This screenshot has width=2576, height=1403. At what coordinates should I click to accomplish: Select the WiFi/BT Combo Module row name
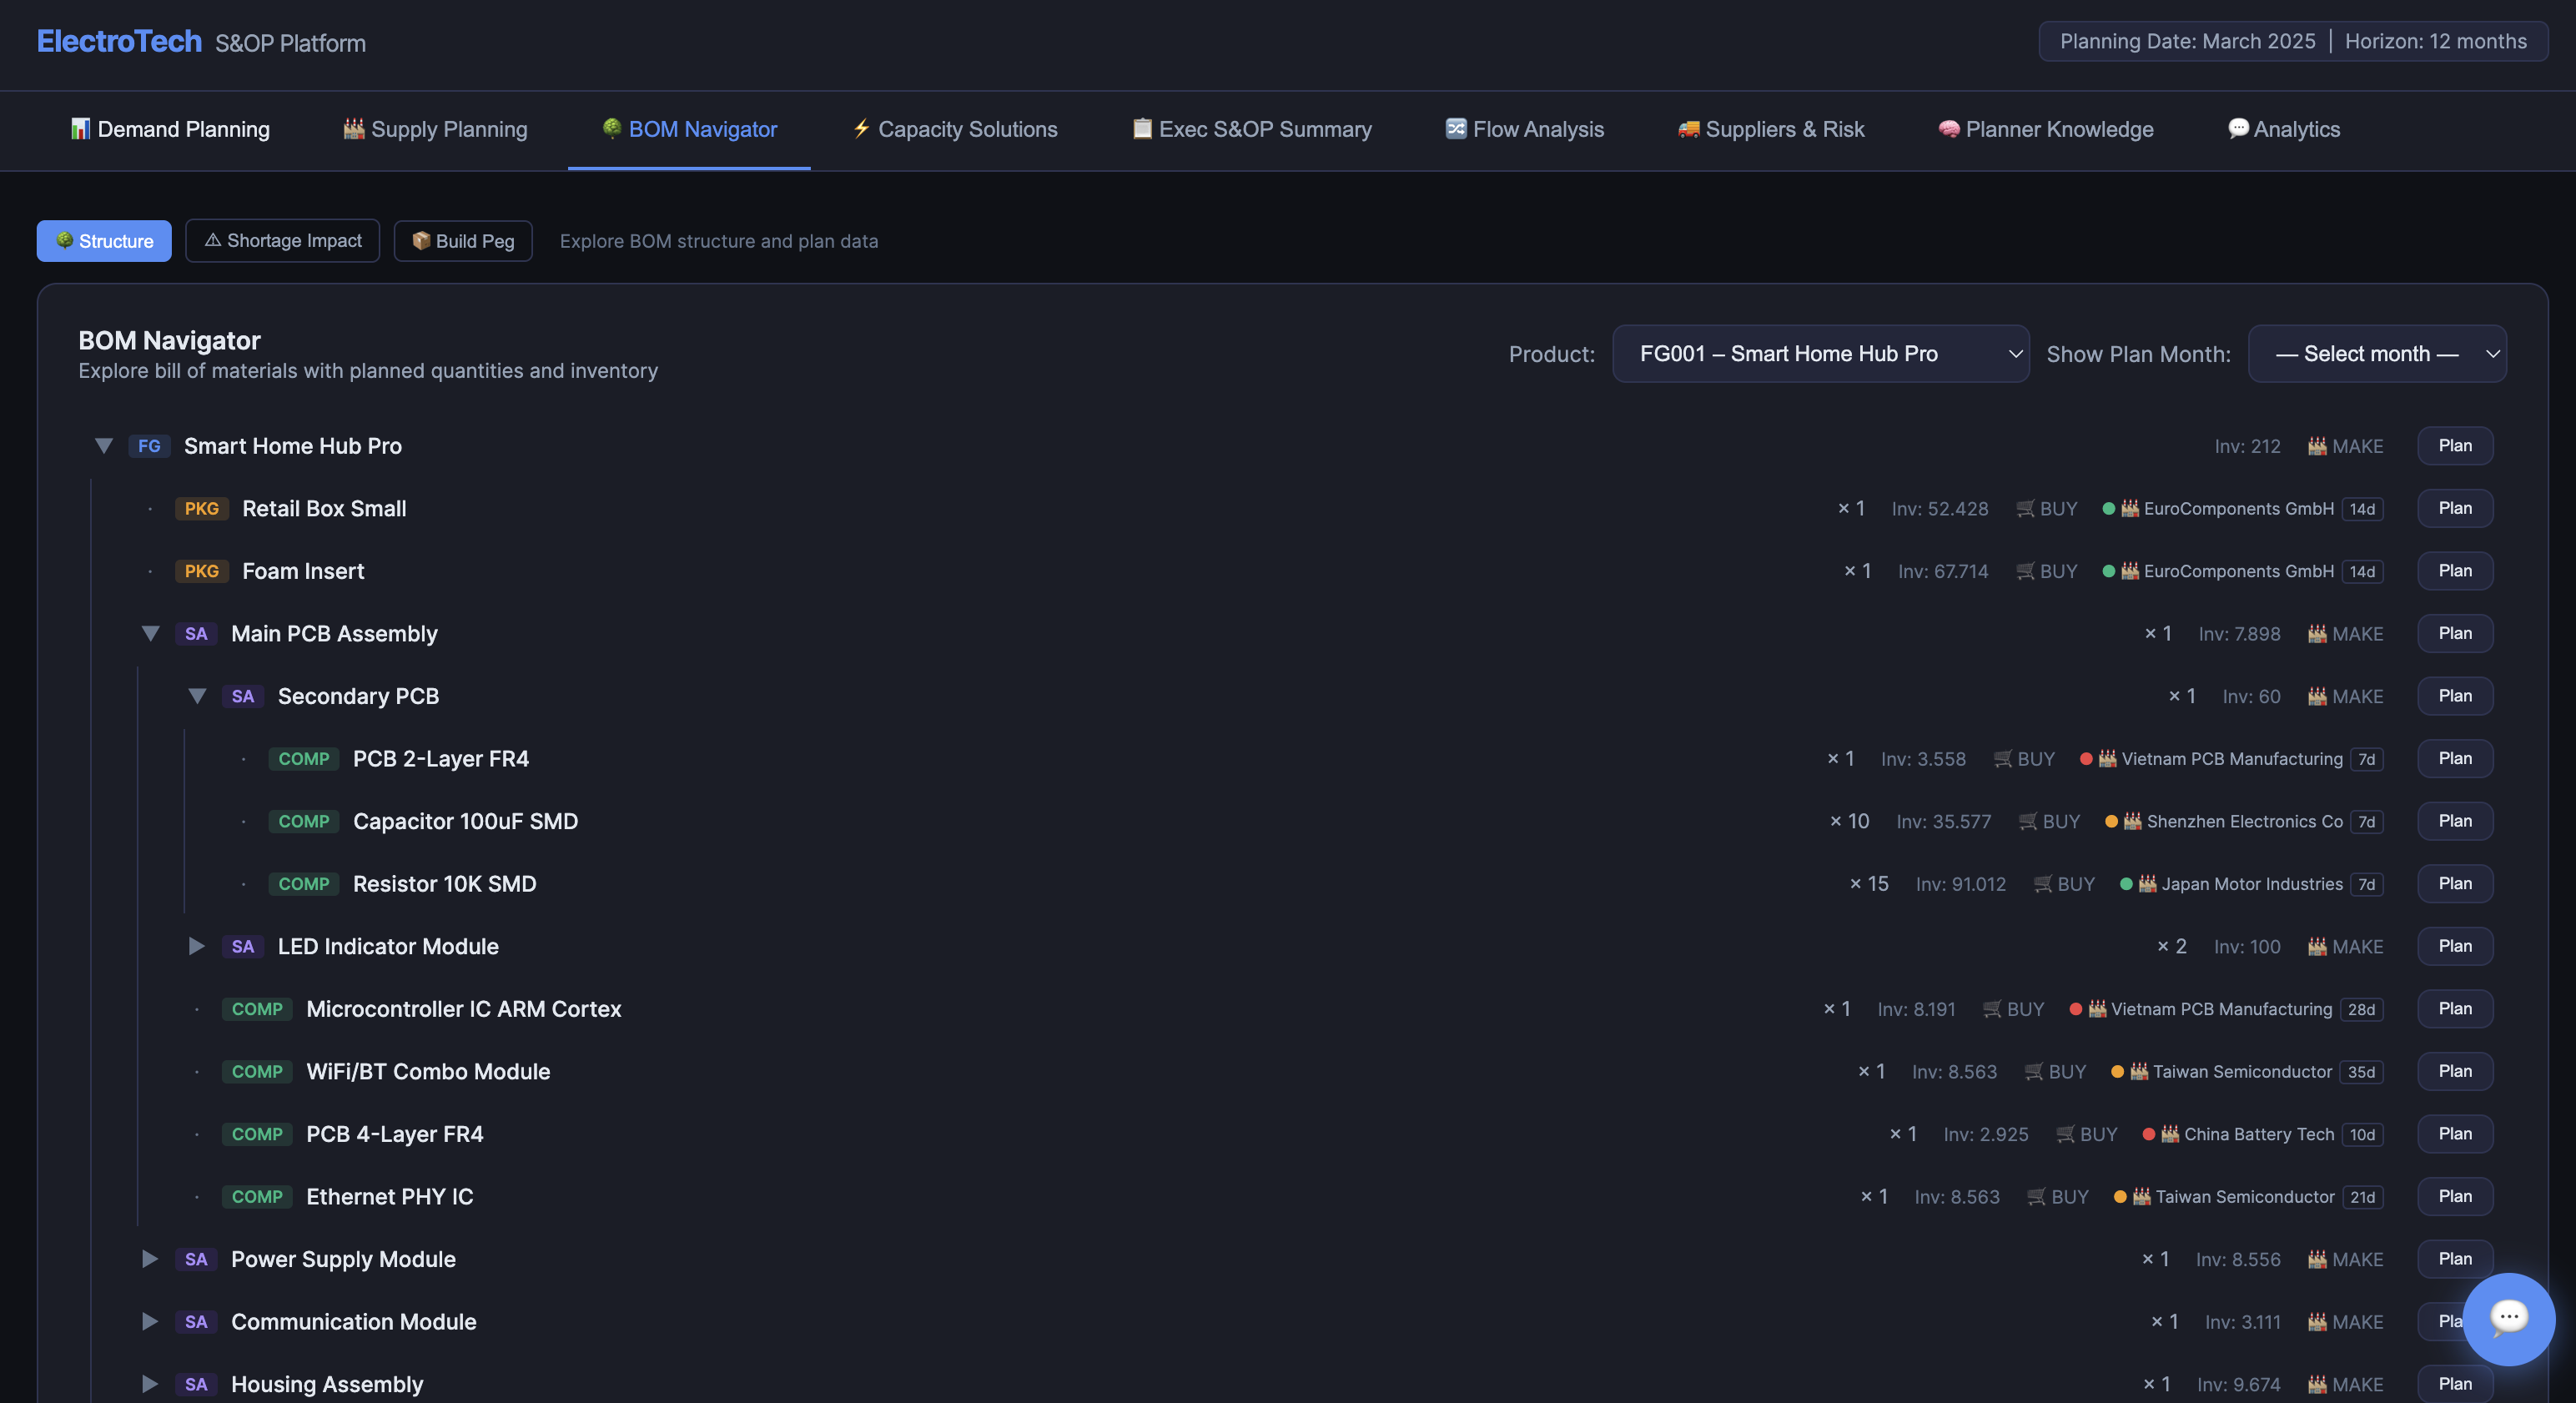428,1072
